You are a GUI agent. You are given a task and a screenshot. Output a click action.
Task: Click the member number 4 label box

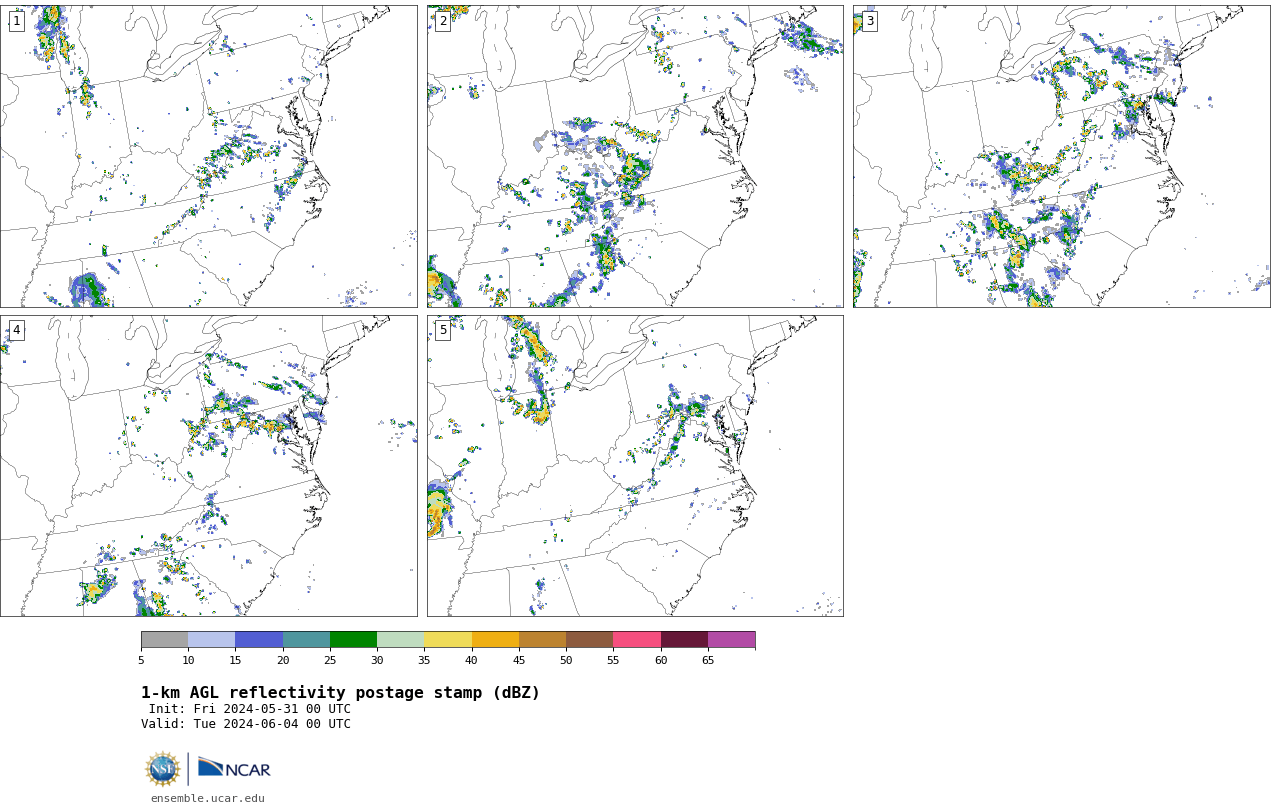[16, 330]
